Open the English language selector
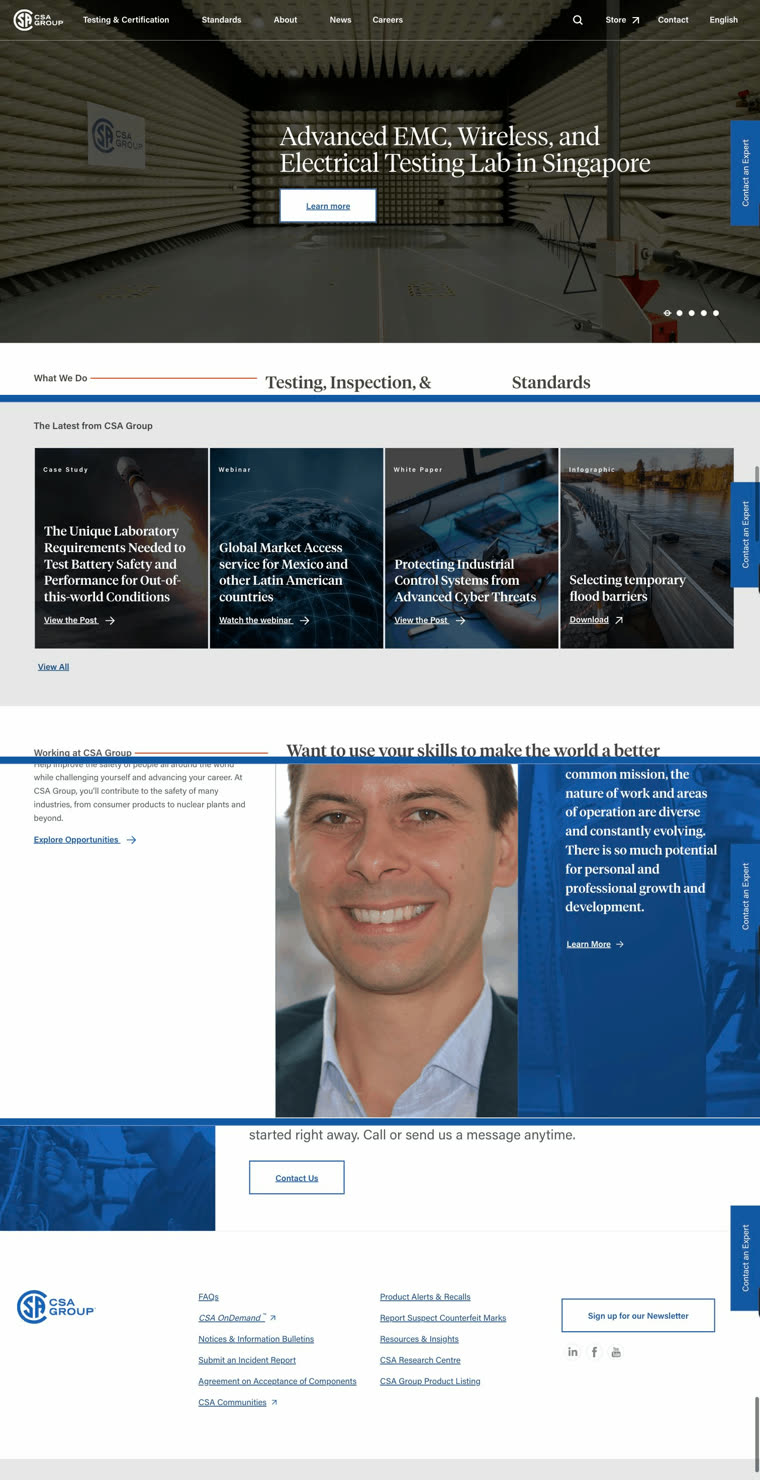The image size is (760, 1480). (x=724, y=20)
